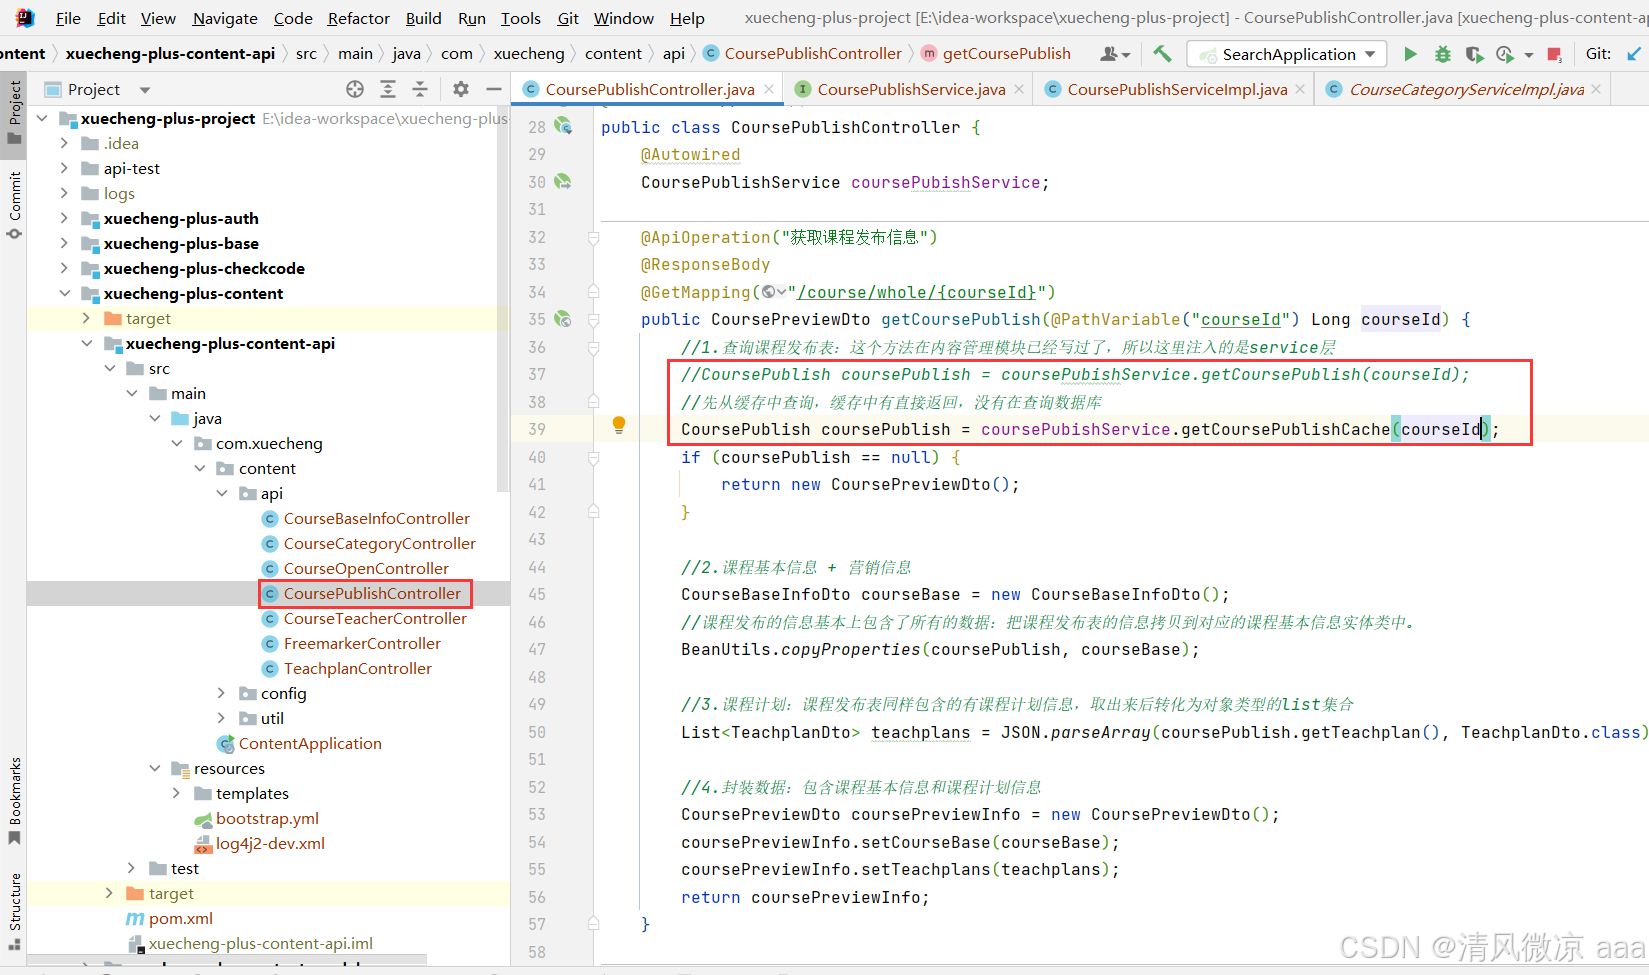Screen dimensions: 1649x975
Task: Collapse the xuecheng-plus-content module
Action: coord(65,293)
